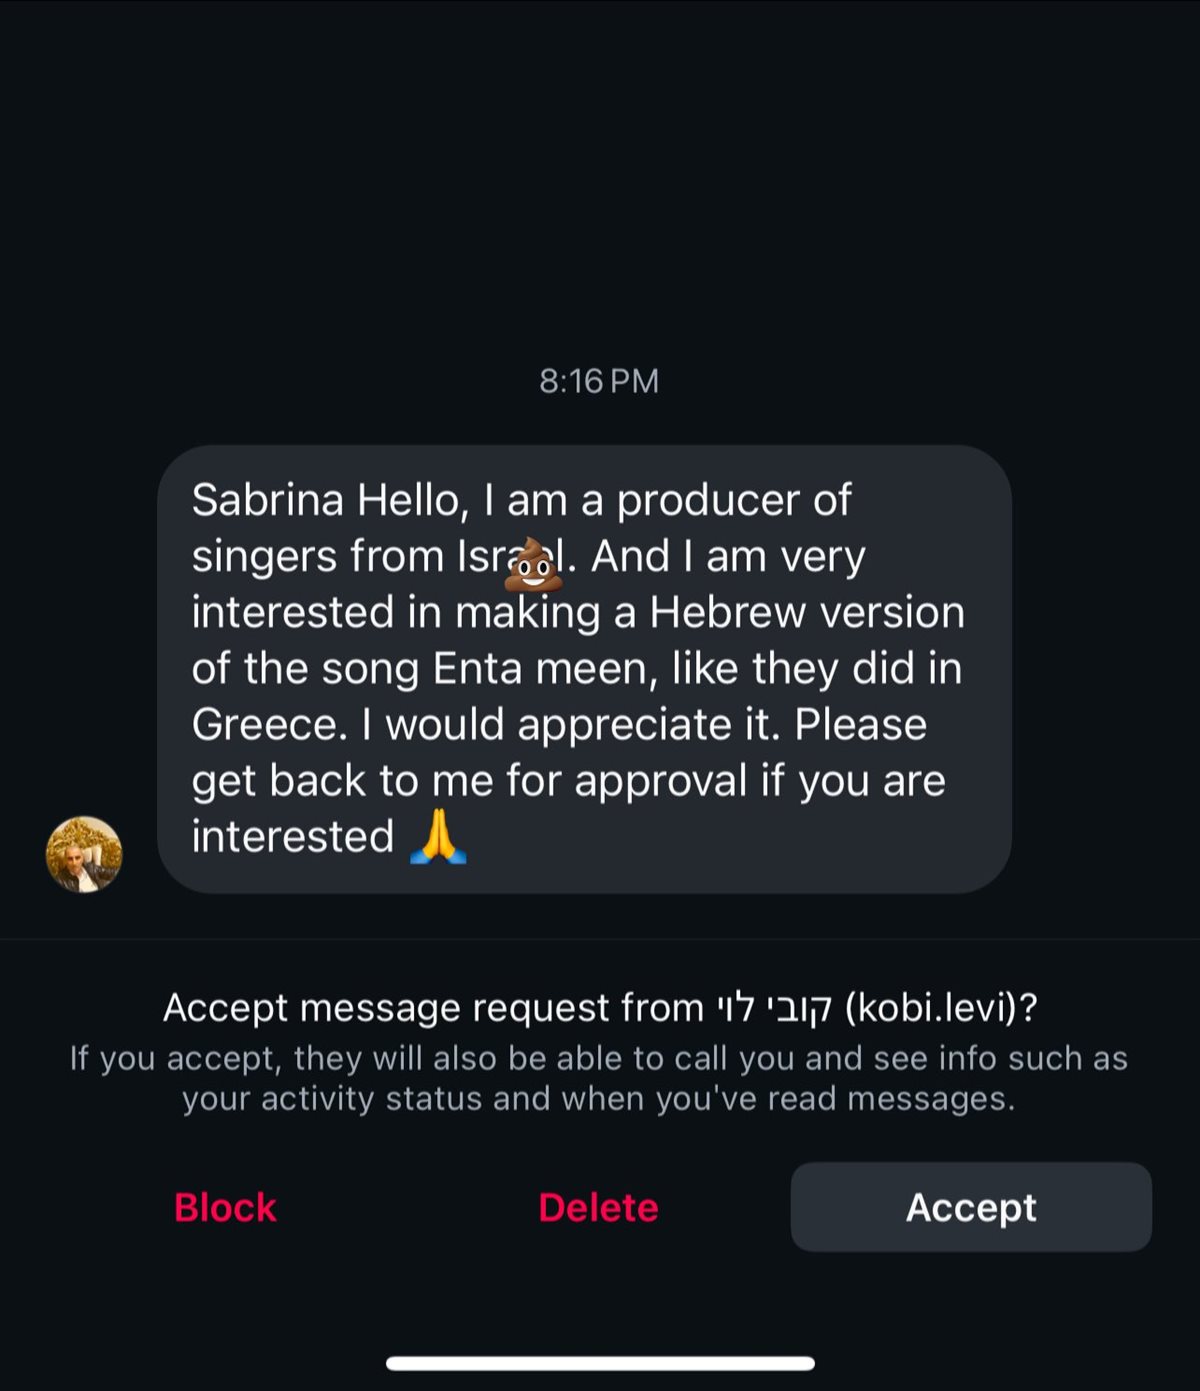Click the 'Accept message request from' heading

click(433, 1007)
